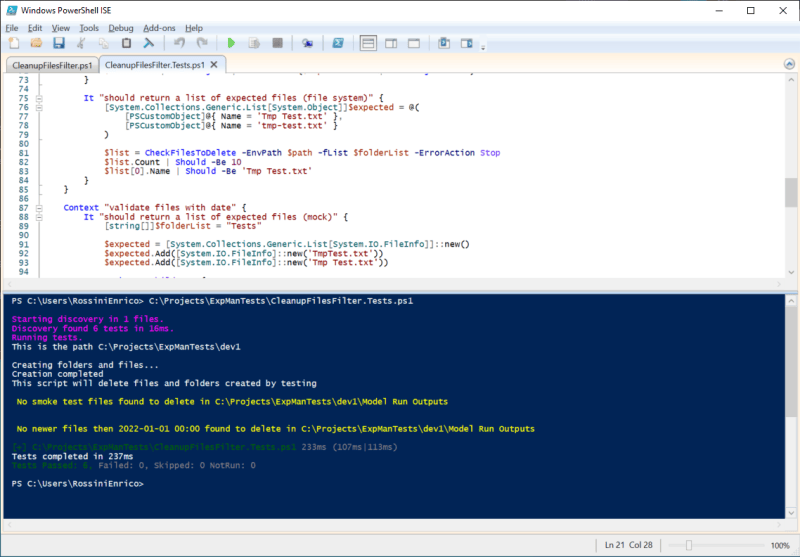Switch to CleanupFilesFilter.ps1 tab
Image resolution: width=800 pixels, height=557 pixels.
pos(52,65)
